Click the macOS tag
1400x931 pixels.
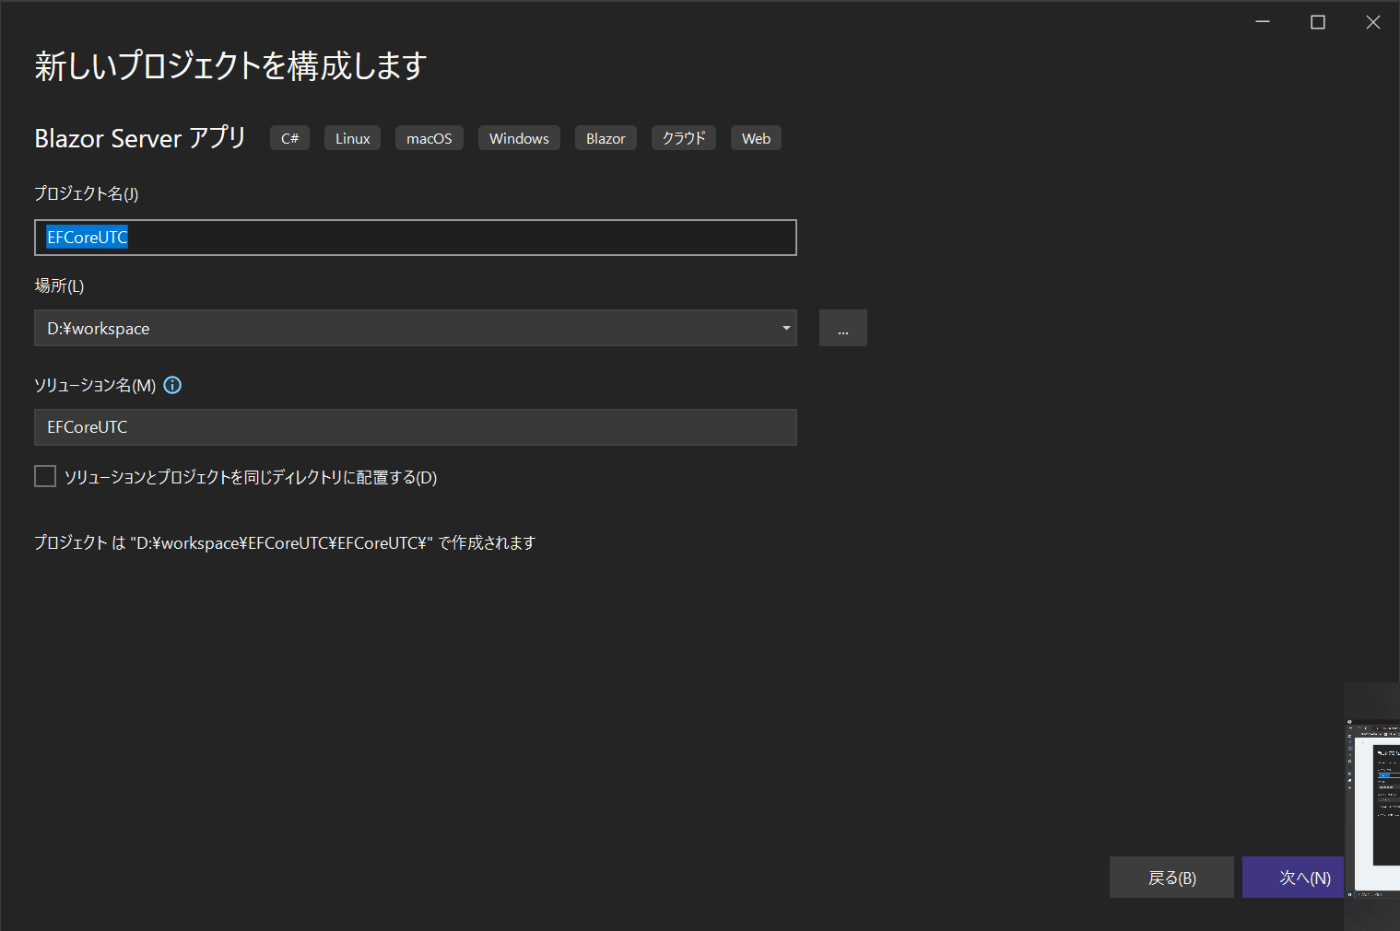pos(429,138)
